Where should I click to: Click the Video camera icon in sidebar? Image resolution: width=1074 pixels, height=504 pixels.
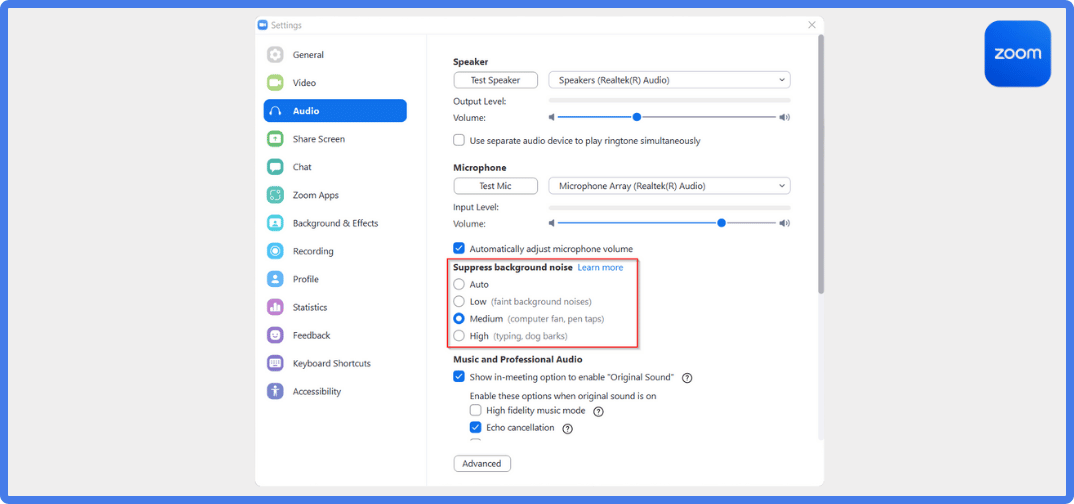coord(275,83)
